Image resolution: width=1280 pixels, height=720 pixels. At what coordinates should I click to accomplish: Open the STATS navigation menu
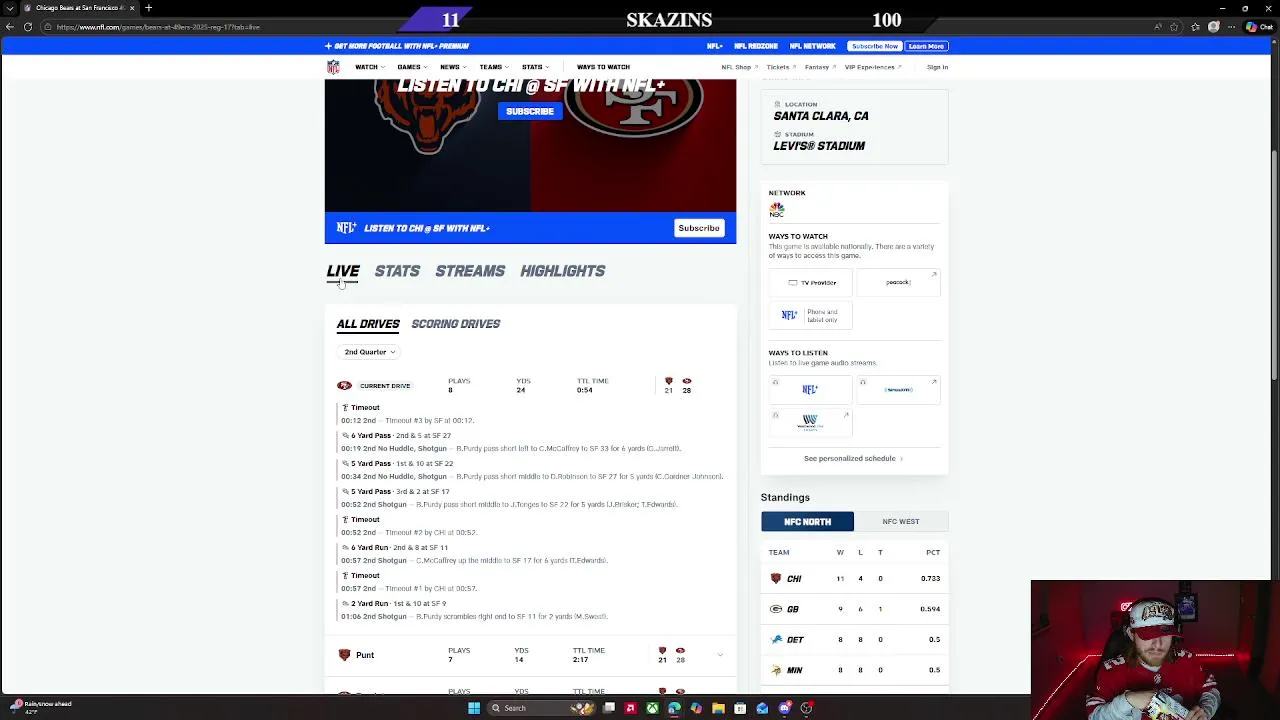(534, 67)
